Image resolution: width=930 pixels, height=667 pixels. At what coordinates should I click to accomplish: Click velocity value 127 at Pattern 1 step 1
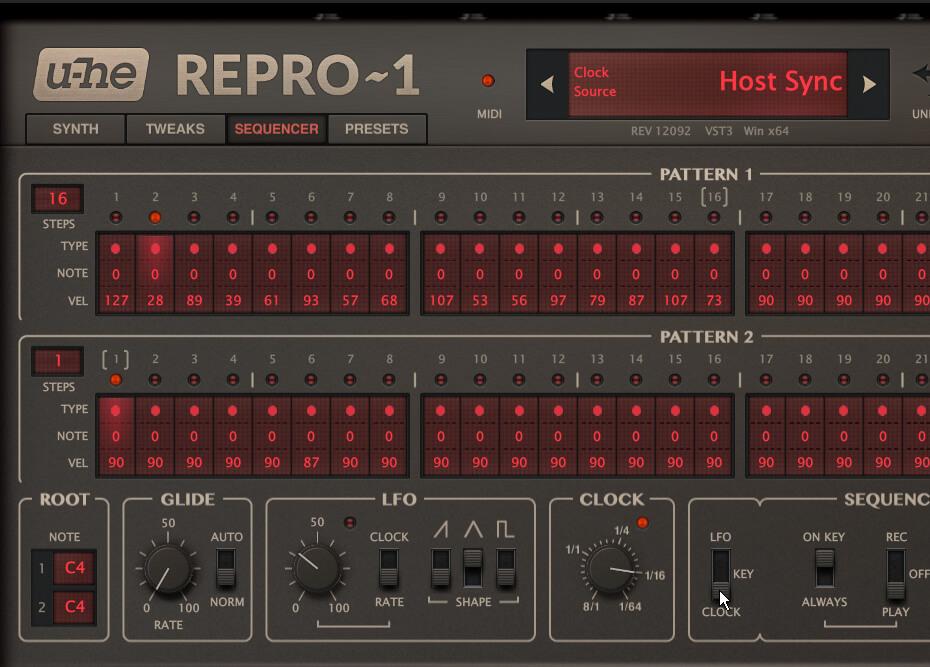tap(118, 299)
